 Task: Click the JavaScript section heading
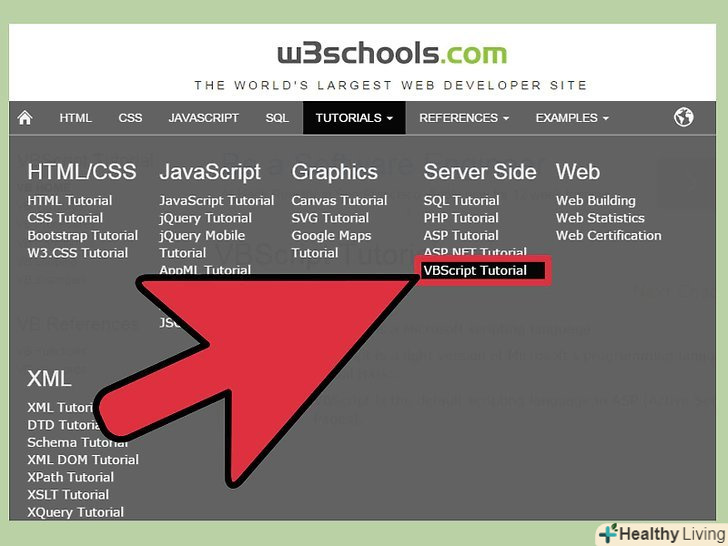210,172
